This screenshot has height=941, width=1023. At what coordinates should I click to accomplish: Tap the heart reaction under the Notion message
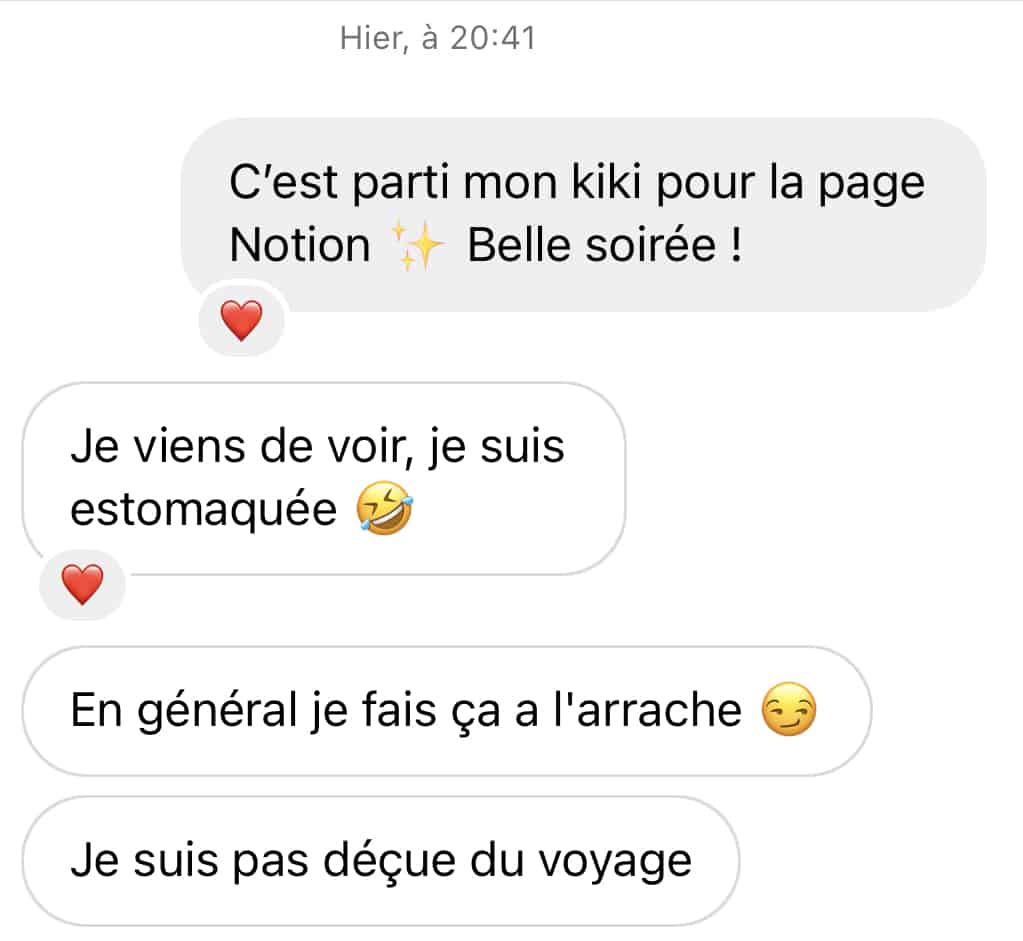pos(241,320)
